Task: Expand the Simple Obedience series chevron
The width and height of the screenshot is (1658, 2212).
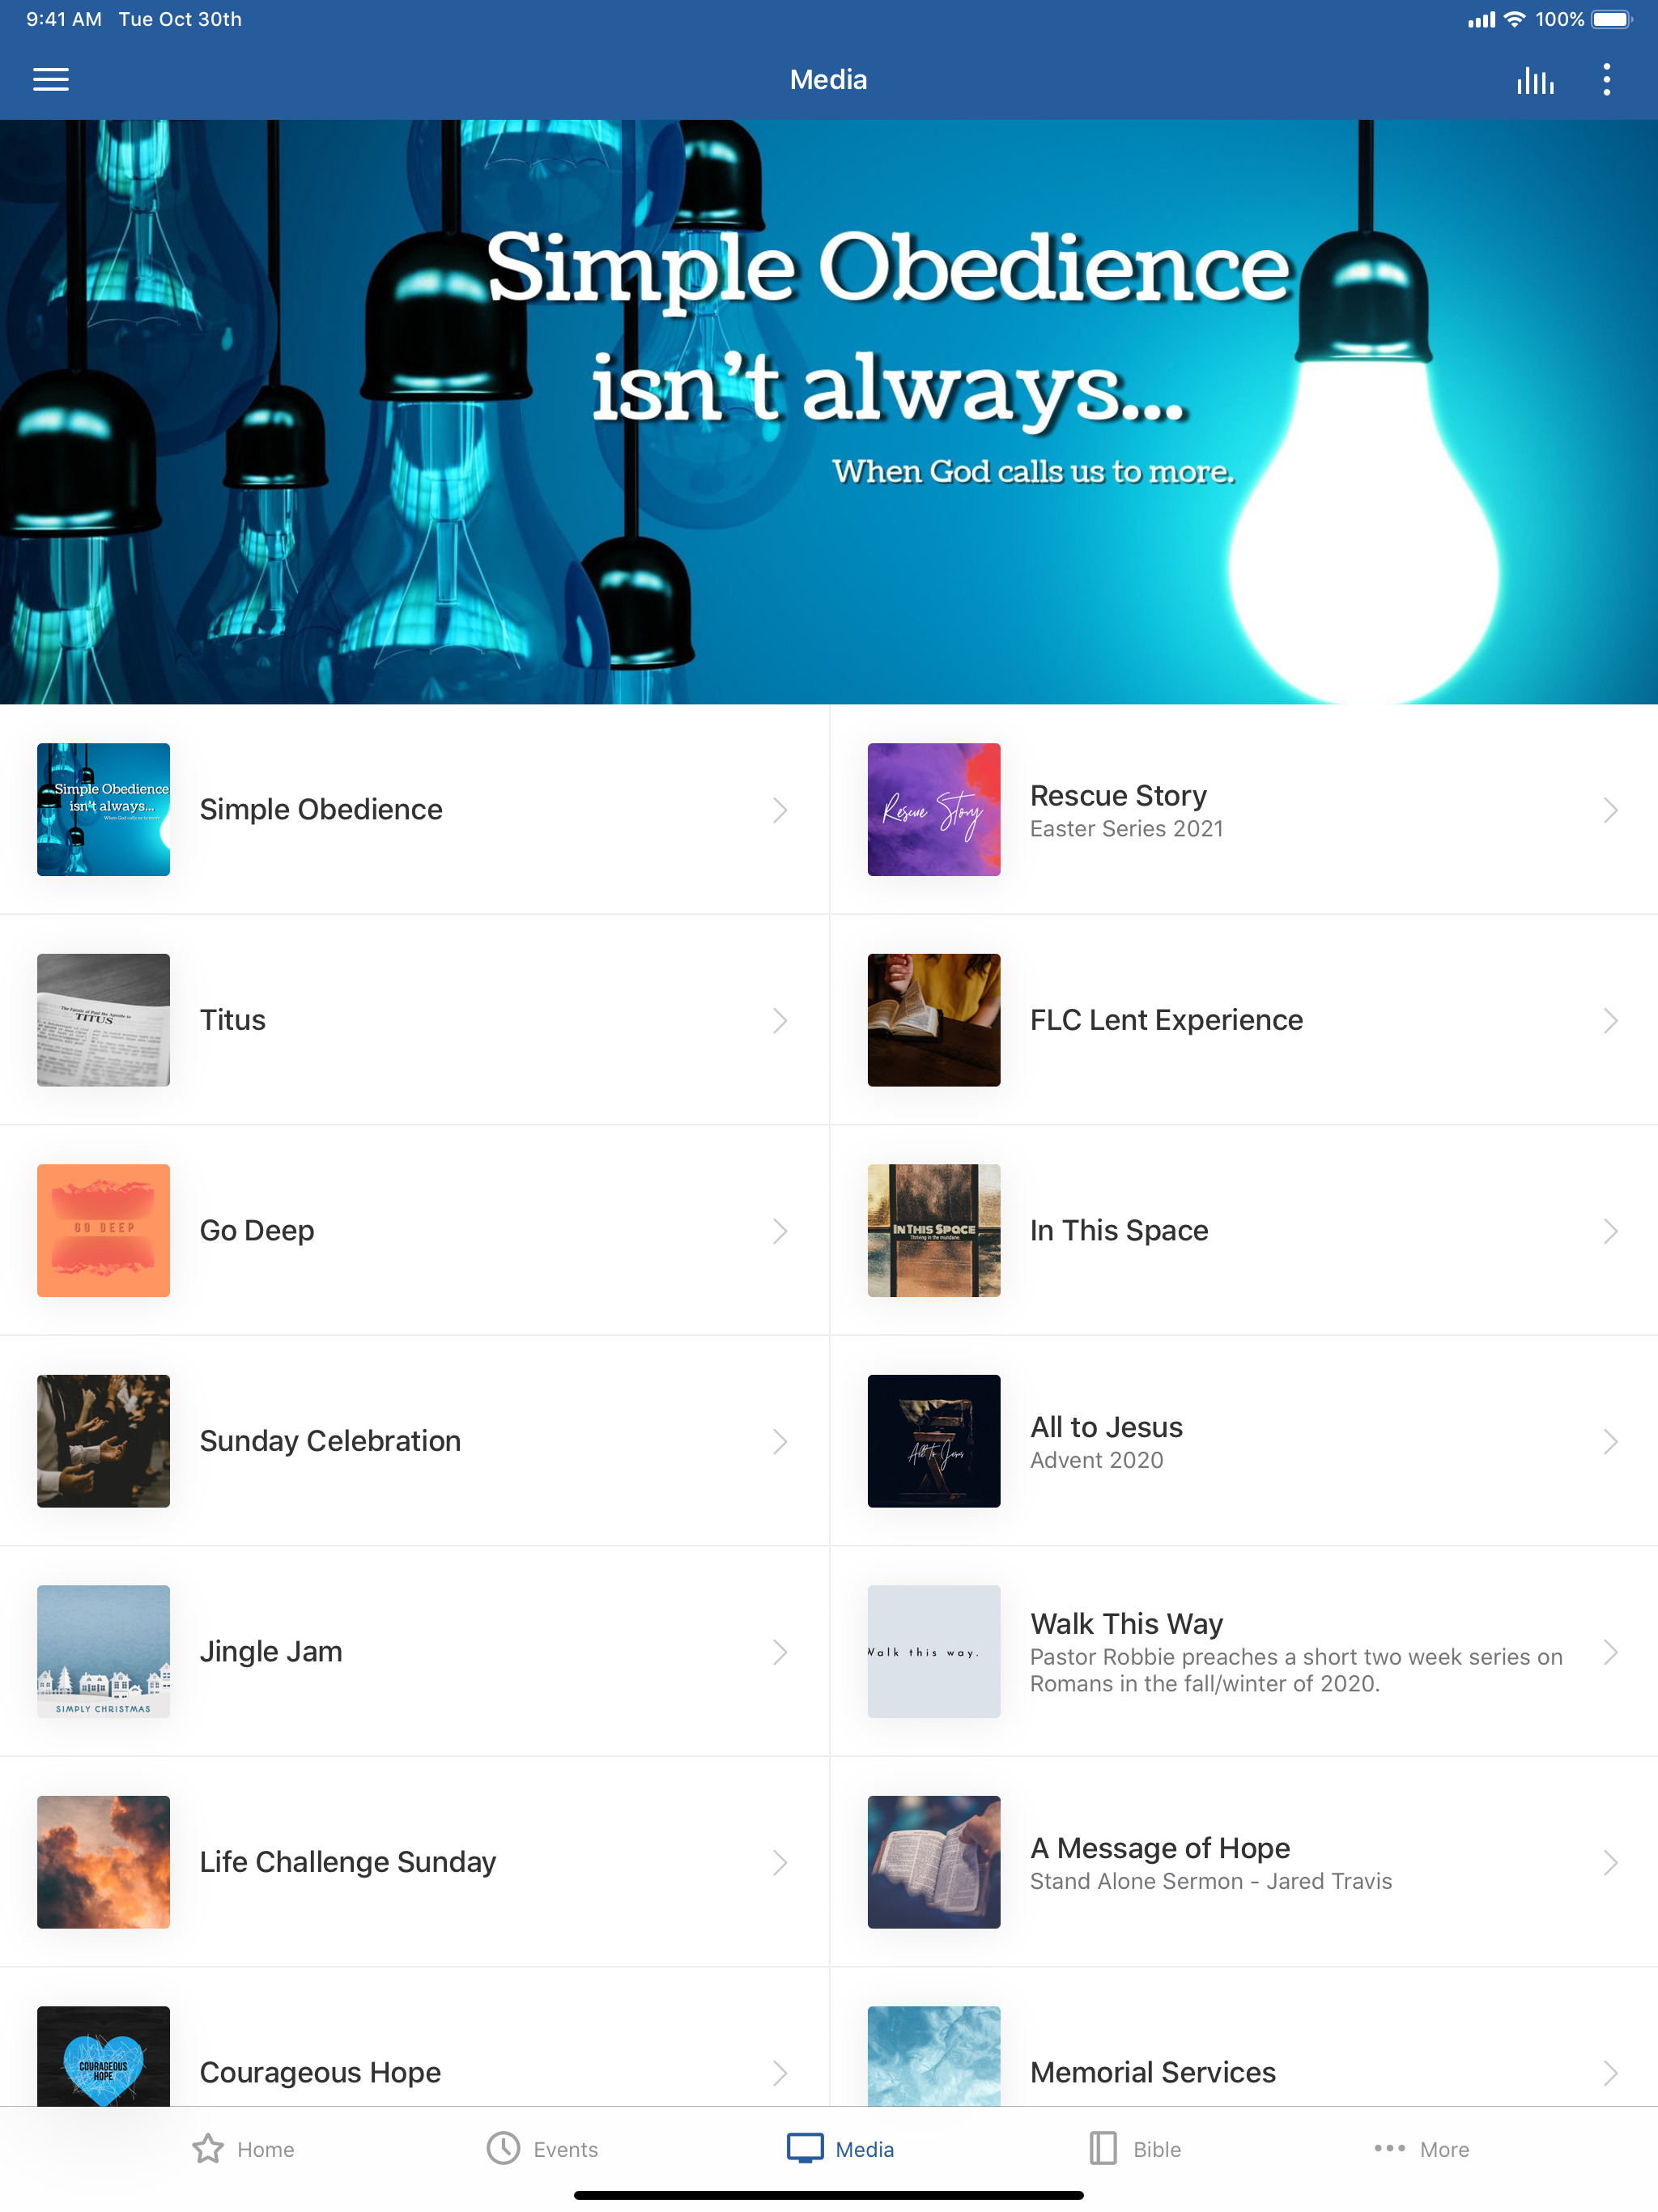Action: click(780, 810)
